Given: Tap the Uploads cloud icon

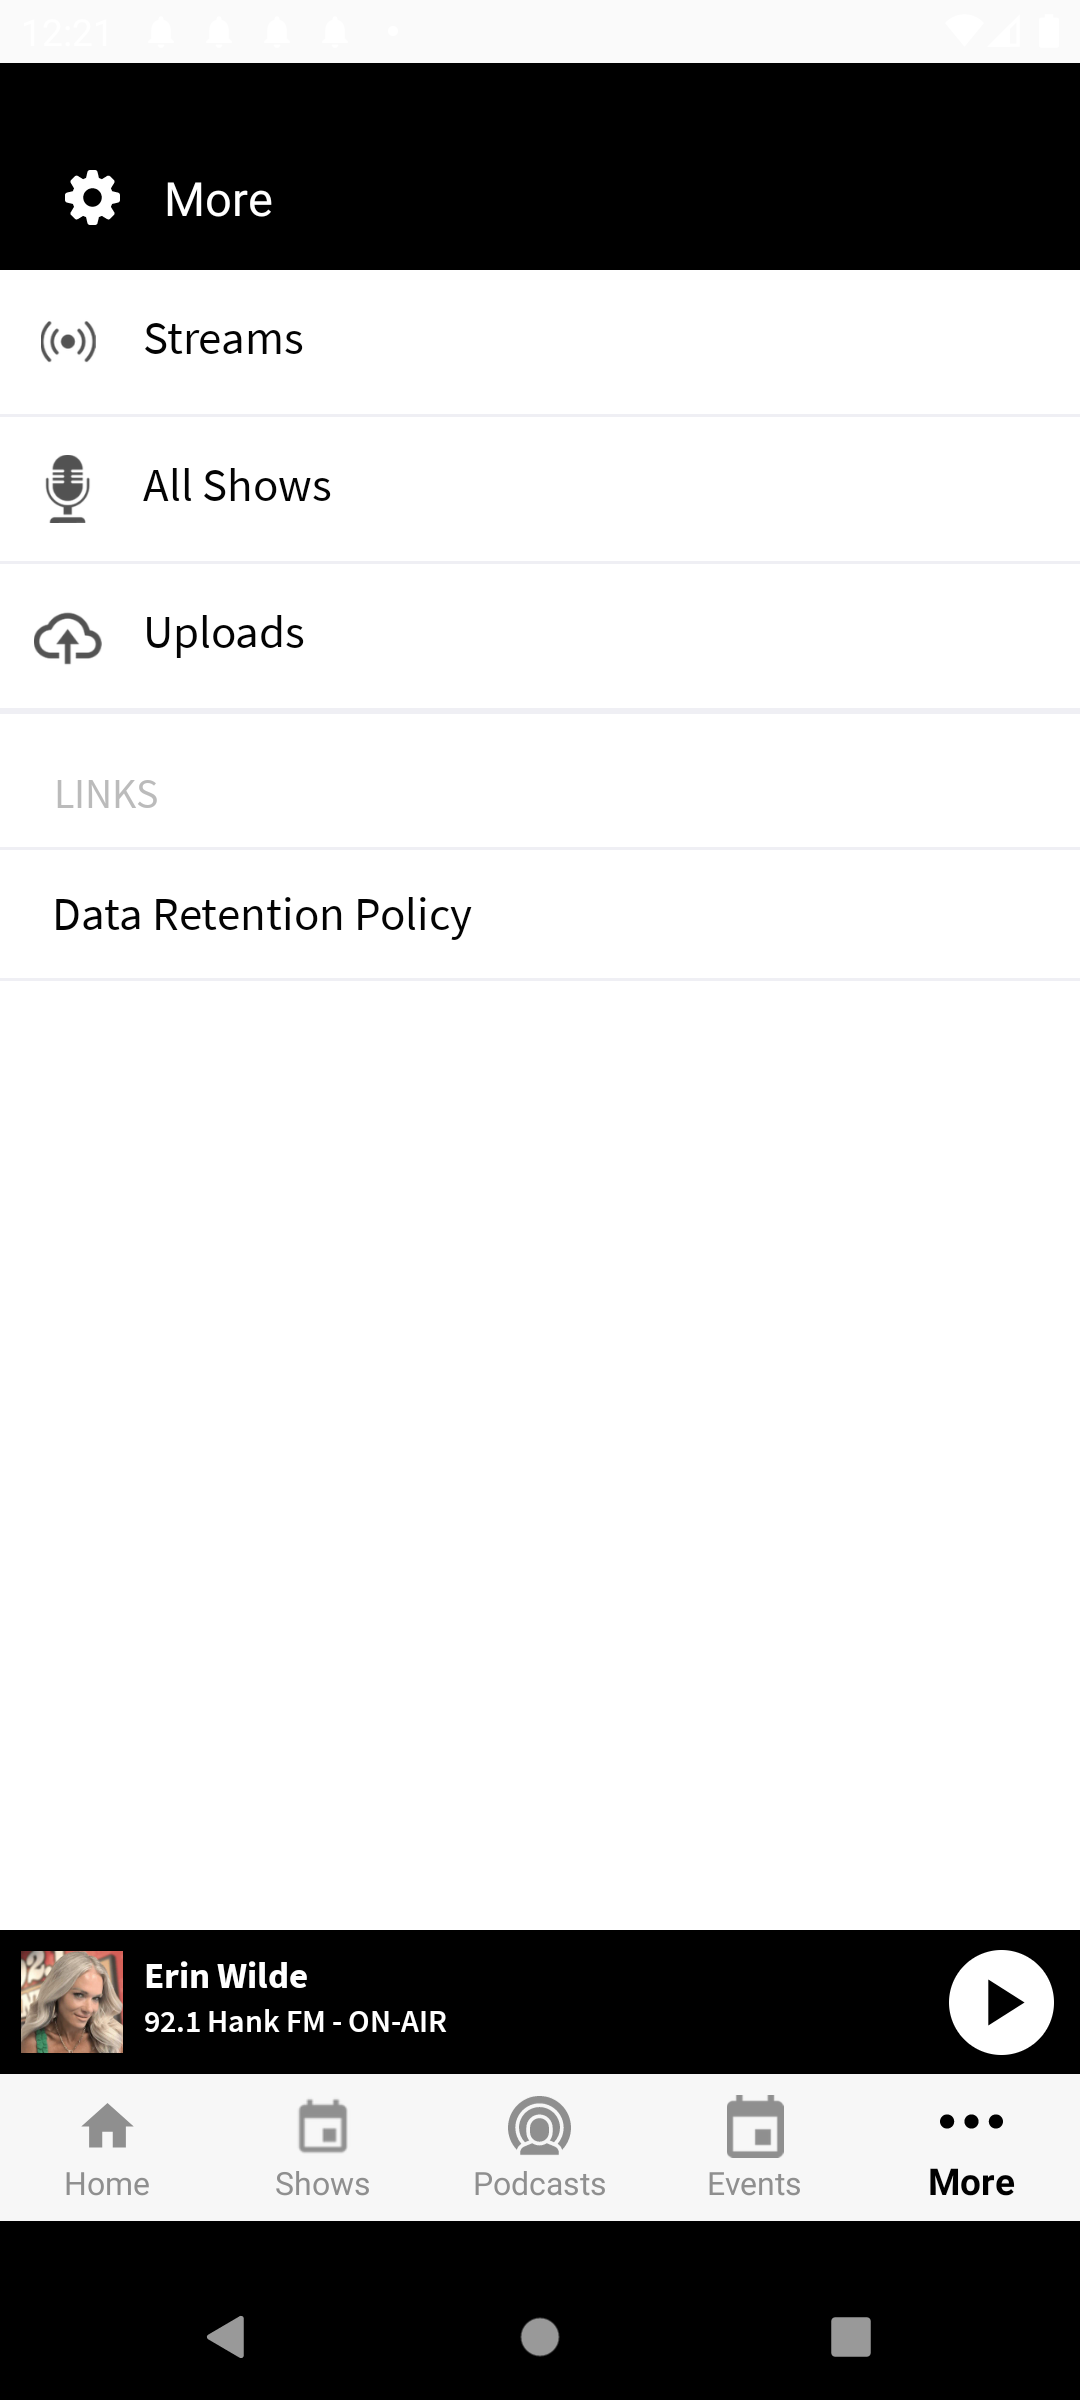Looking at the screenshot, I should coord(68,637).
